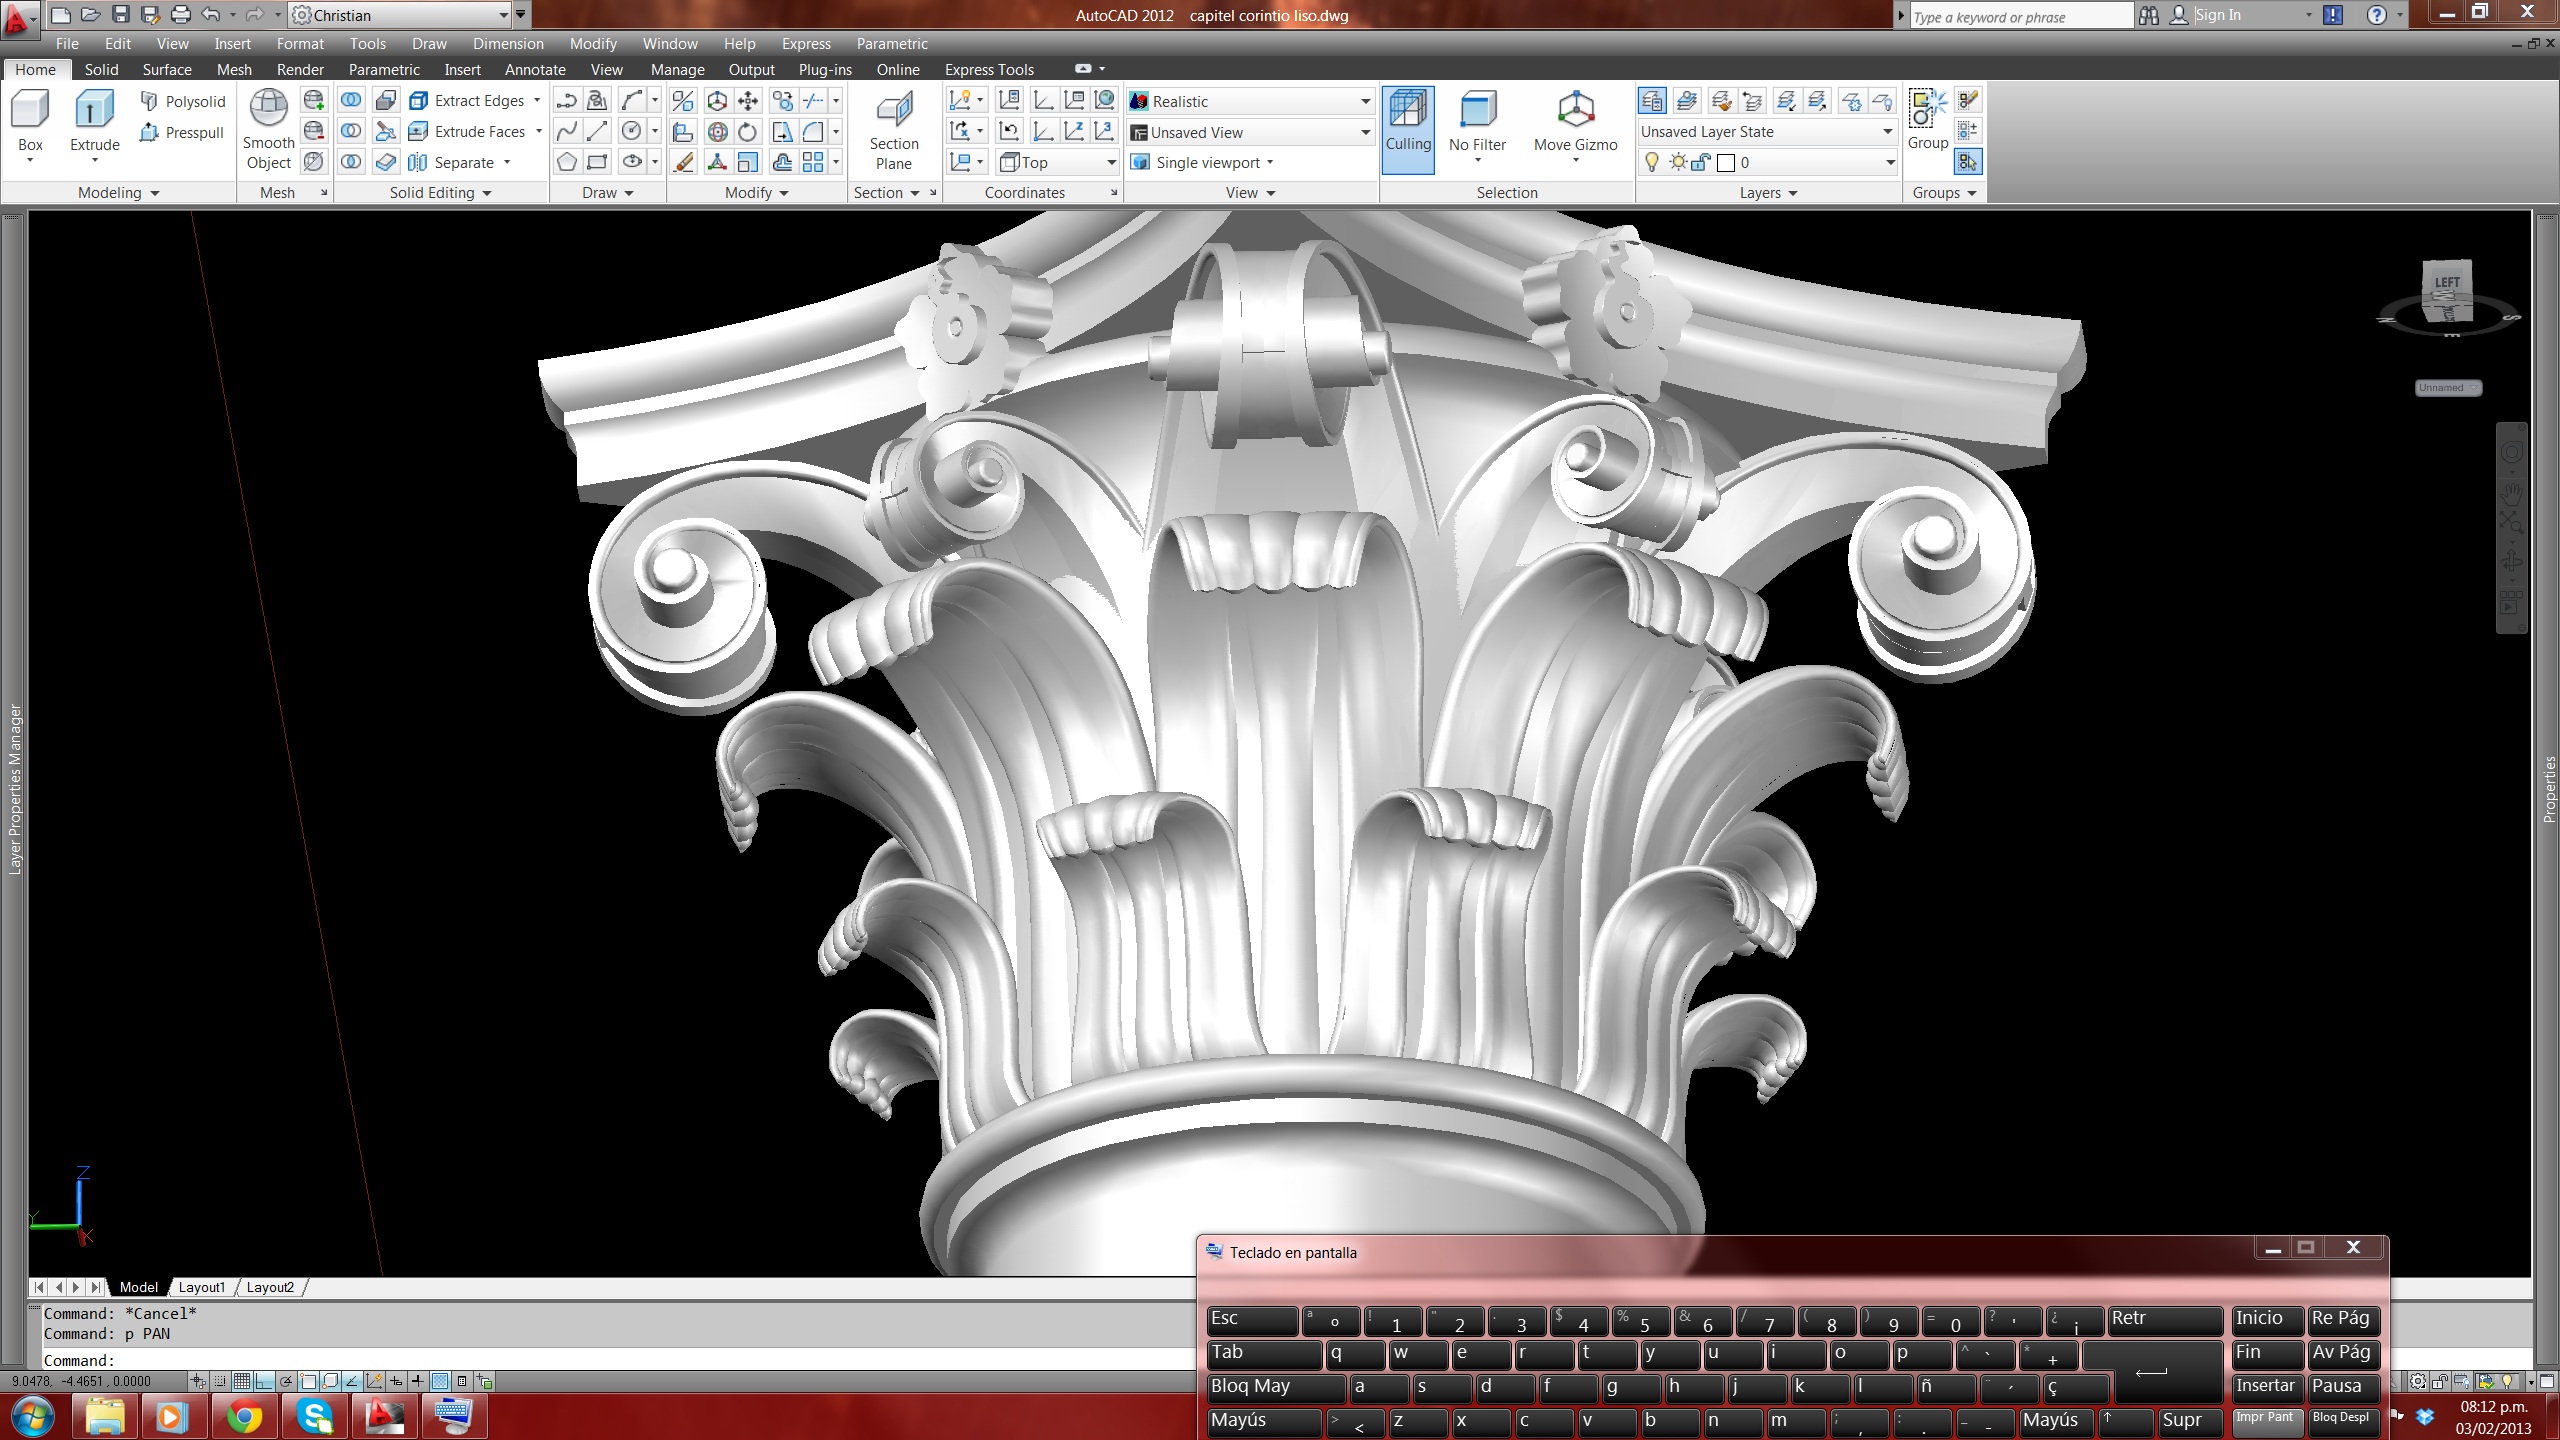Open the Realistic visual style dropdown
The height and width of the screenshot is (1440, 2560).
(1365, 102)
